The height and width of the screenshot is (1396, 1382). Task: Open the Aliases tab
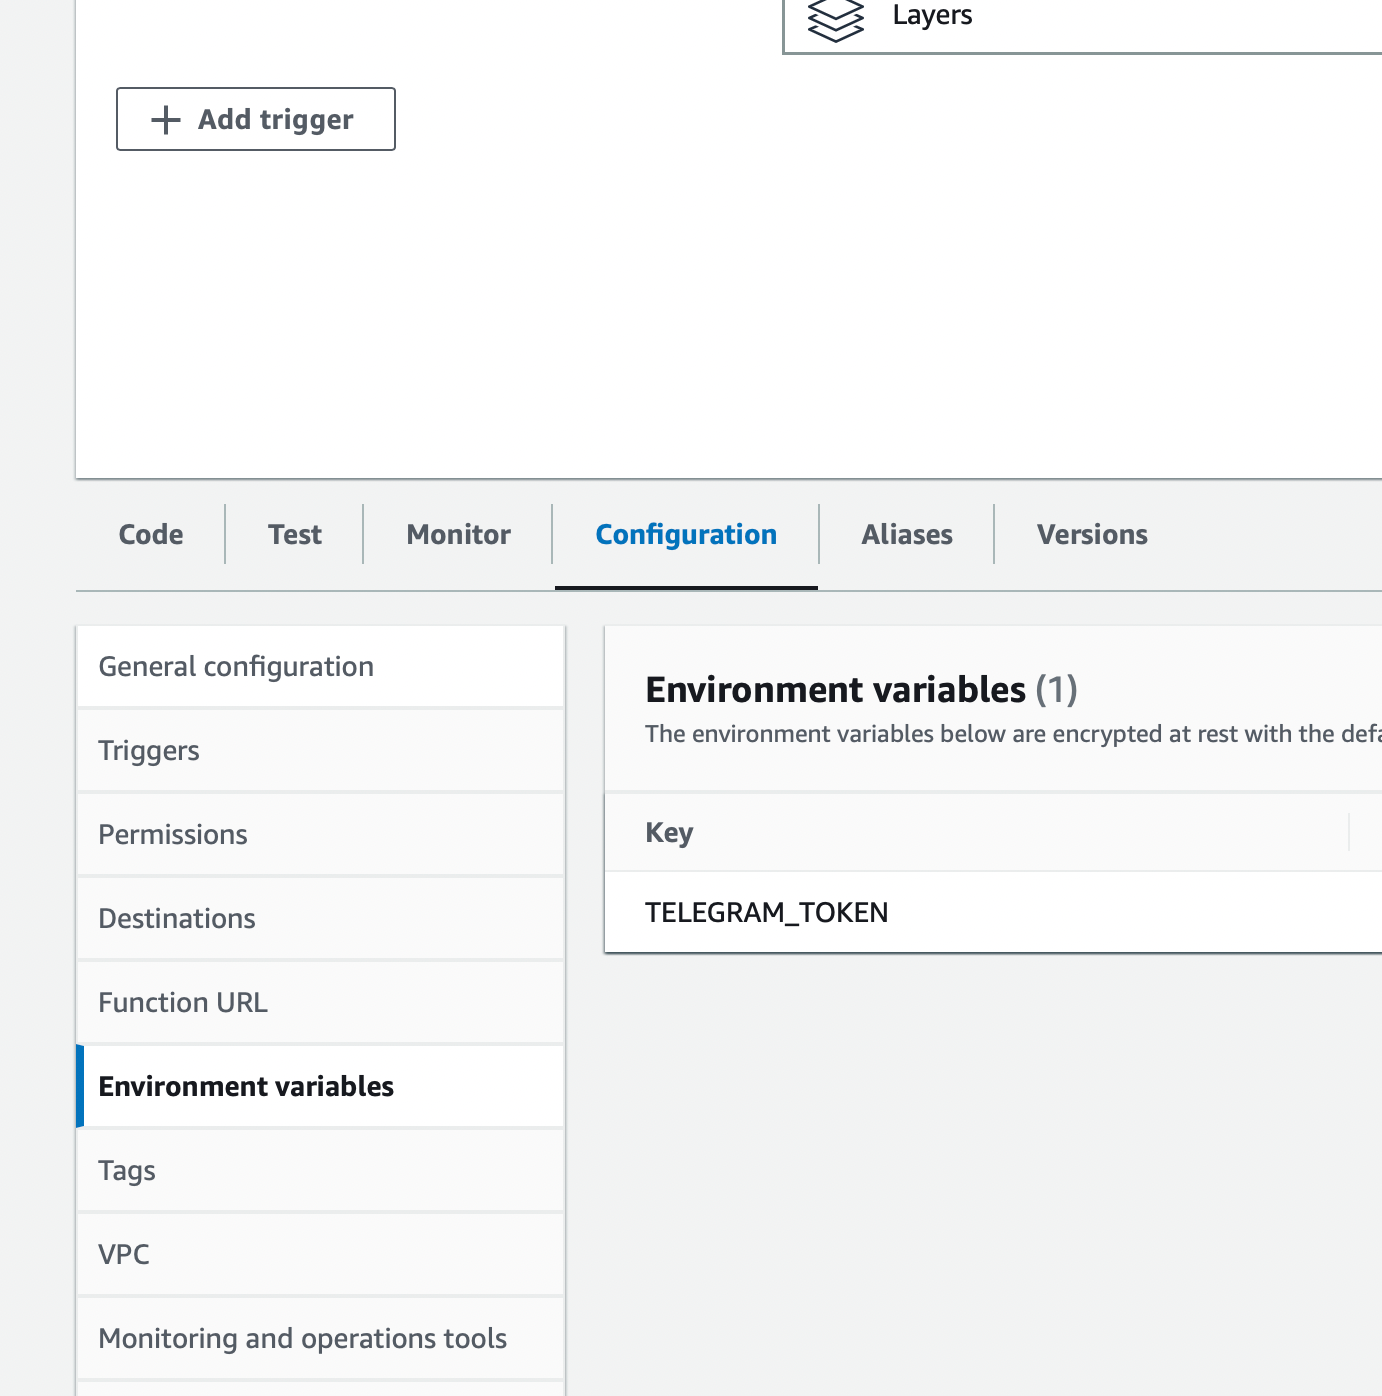click(907, 535)
